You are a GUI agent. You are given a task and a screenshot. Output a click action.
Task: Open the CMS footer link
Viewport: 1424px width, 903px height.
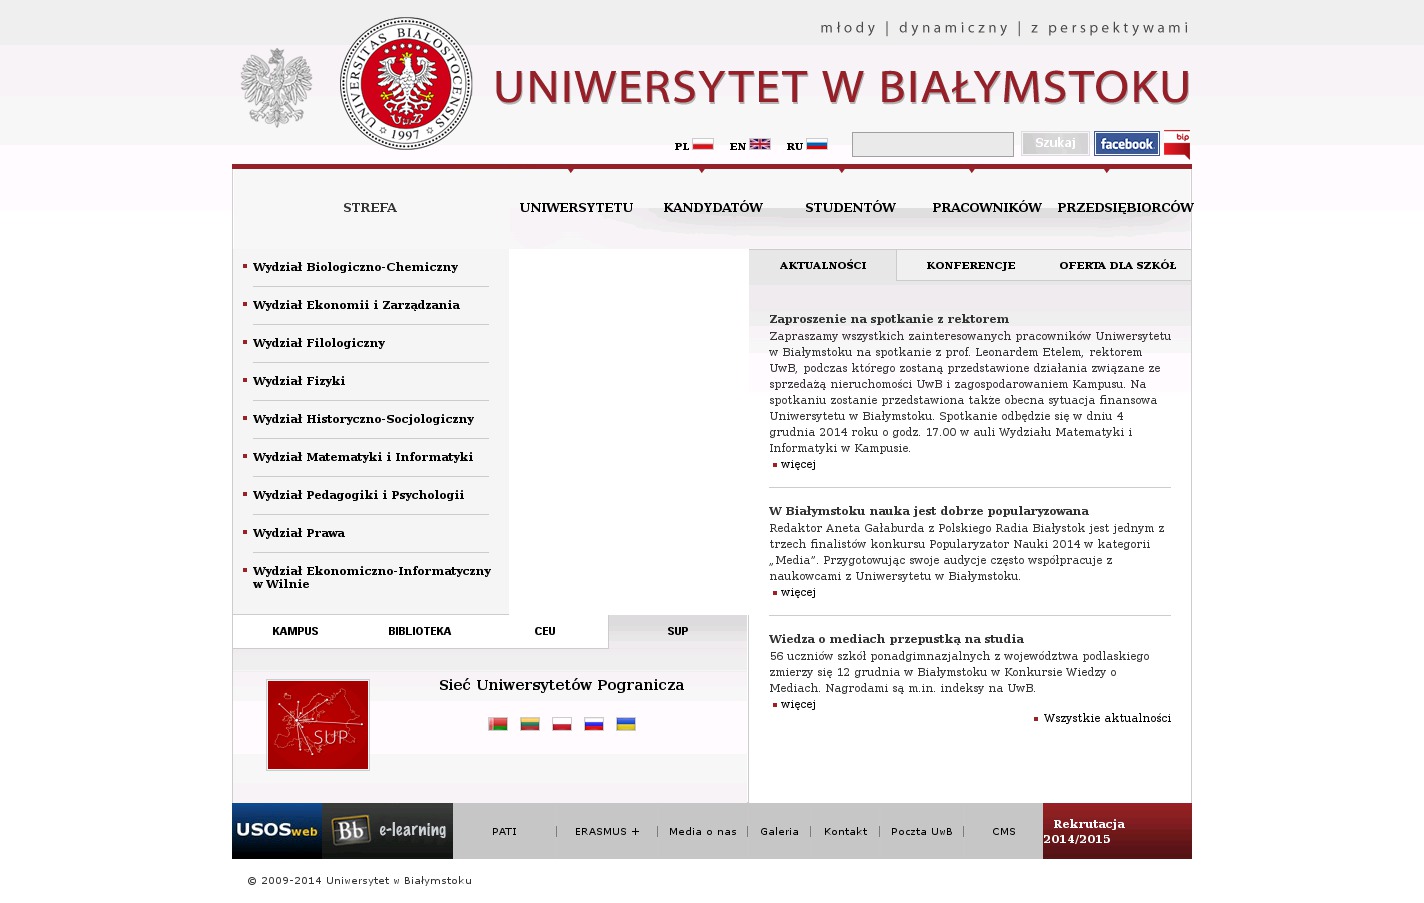click(1004, 831)
